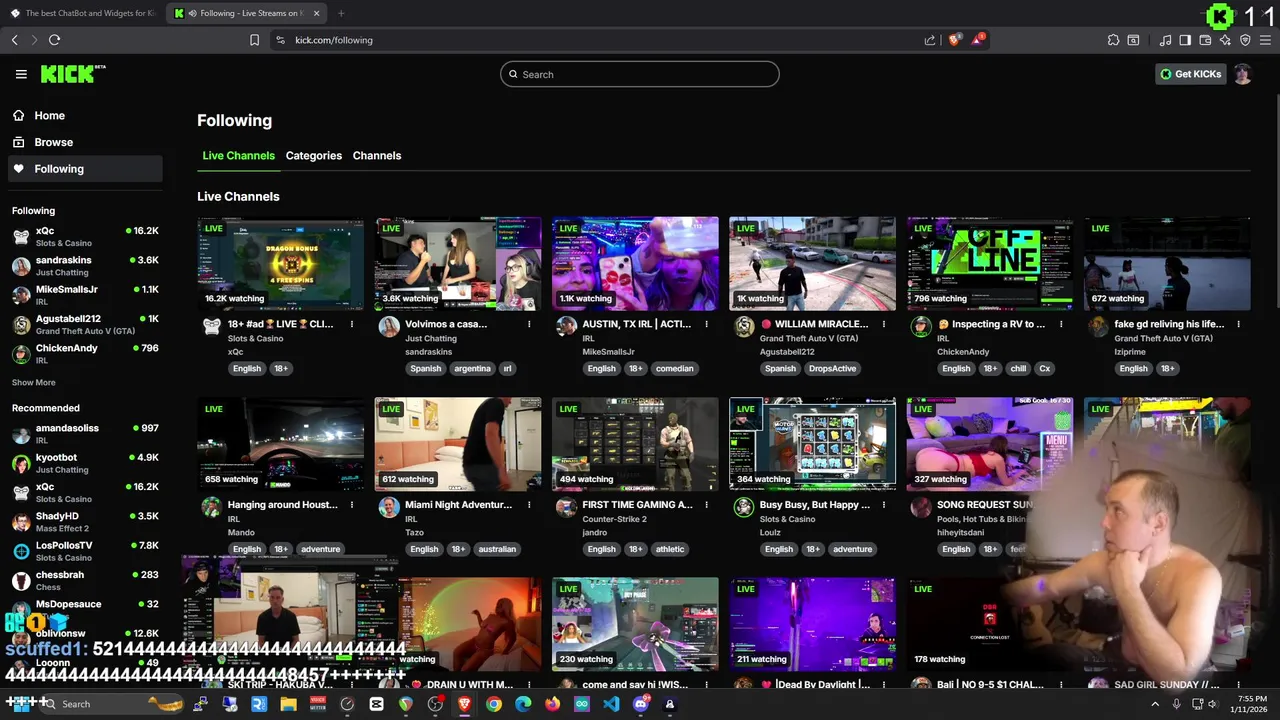Image resolution: width=1280 pixels, height=720 pixels.
Task: Close the Following - Live Streams tab
Action: coord(317,13)
